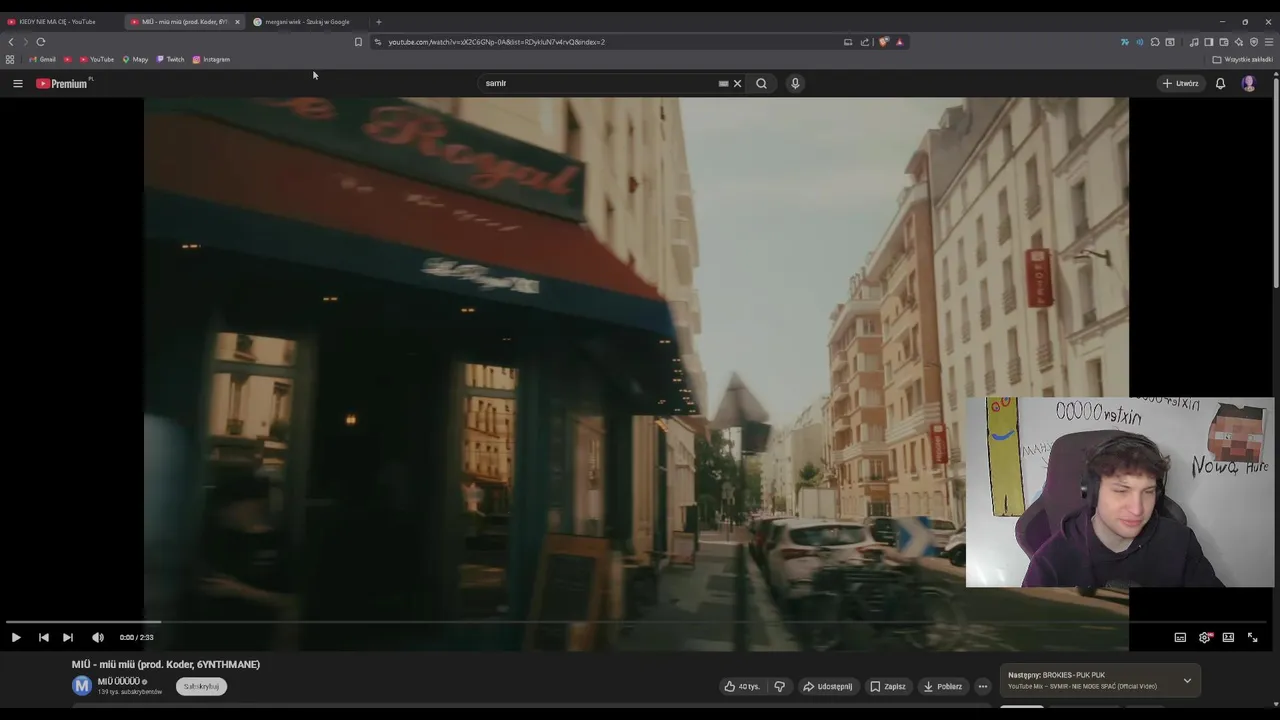
Task: Open browser main menu
Action: click(1269, 42)
